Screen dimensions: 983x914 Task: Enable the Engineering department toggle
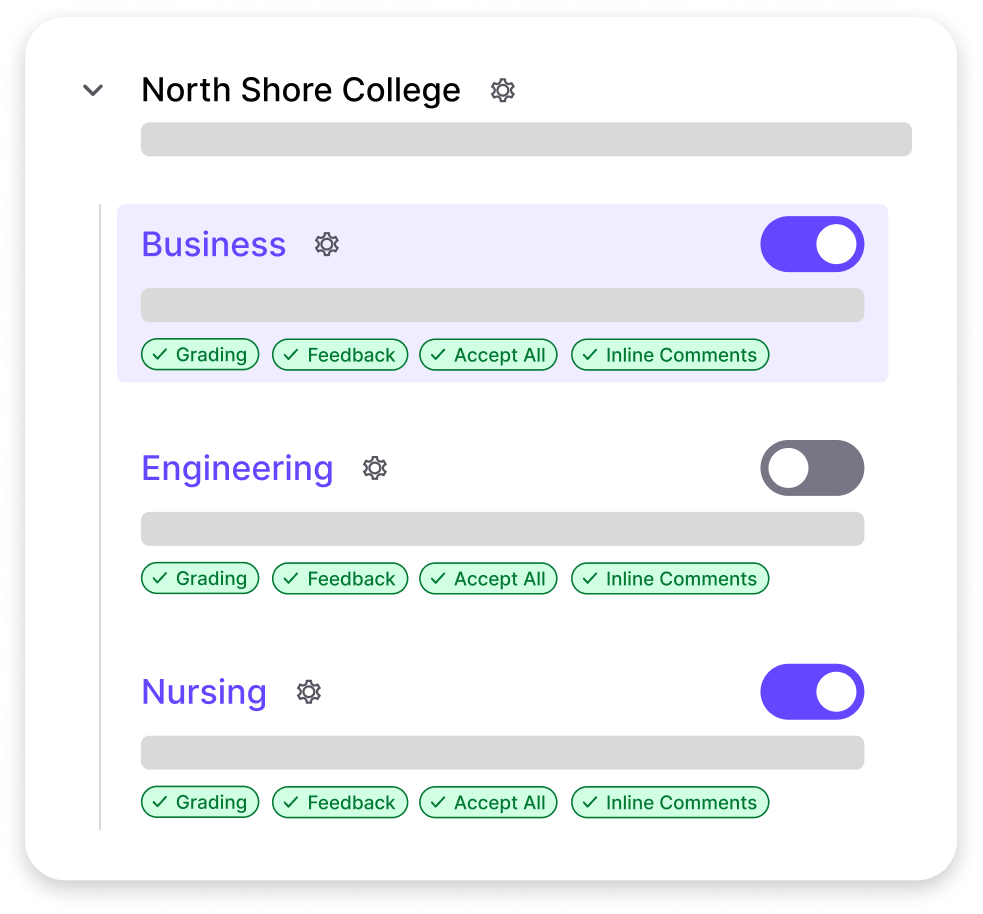tap(812, 467)
